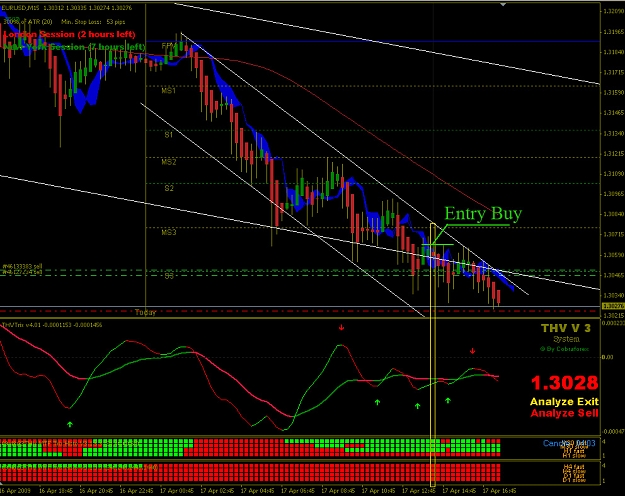
Task: Click the red down arrow above the tallest Trix peak
Action: click(x=341, y=327)
